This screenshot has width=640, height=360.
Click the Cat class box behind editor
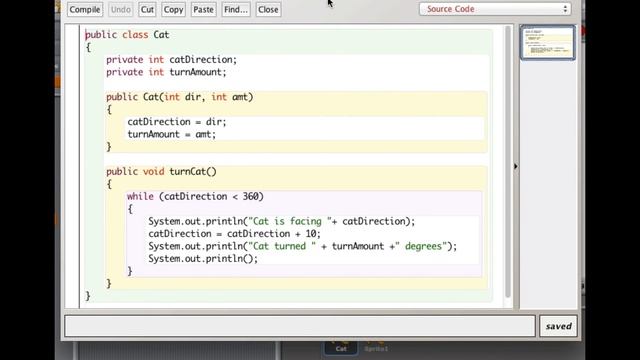point(341,348)
